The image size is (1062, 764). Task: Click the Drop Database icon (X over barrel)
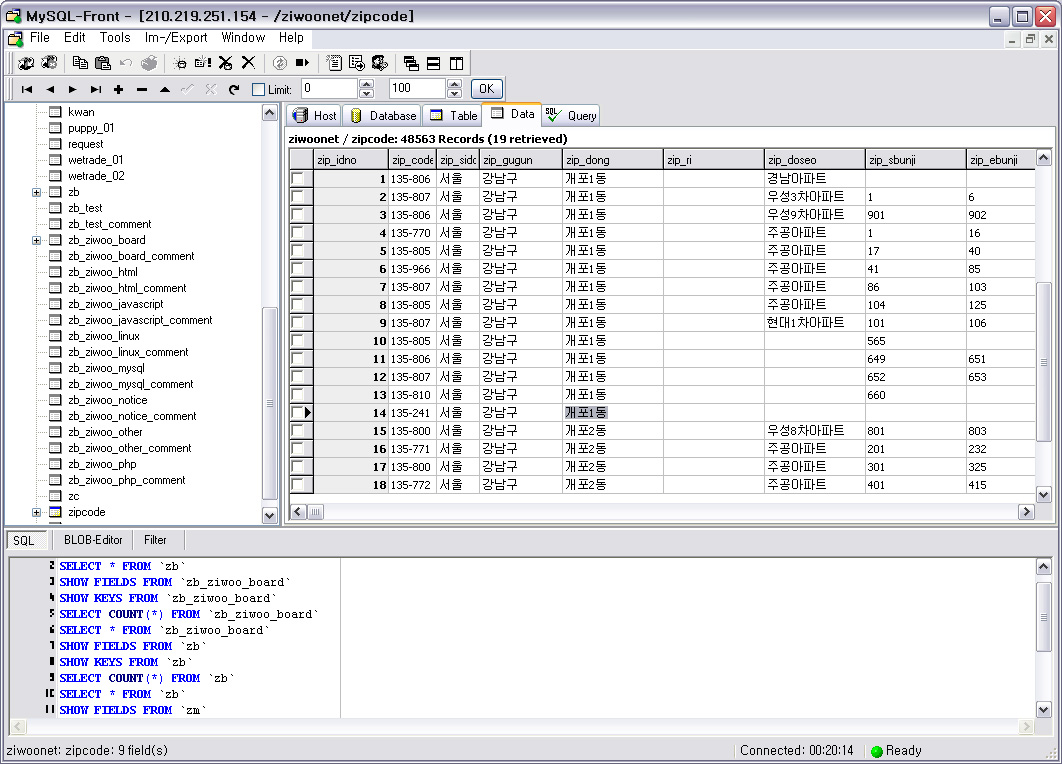226,63
